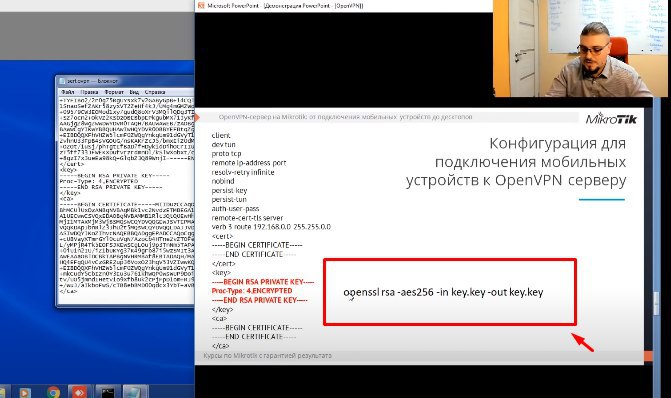
Task: Click 'BEGIN RSA PRIVATE KEY' line in Notepad
Action: [114, 176]
